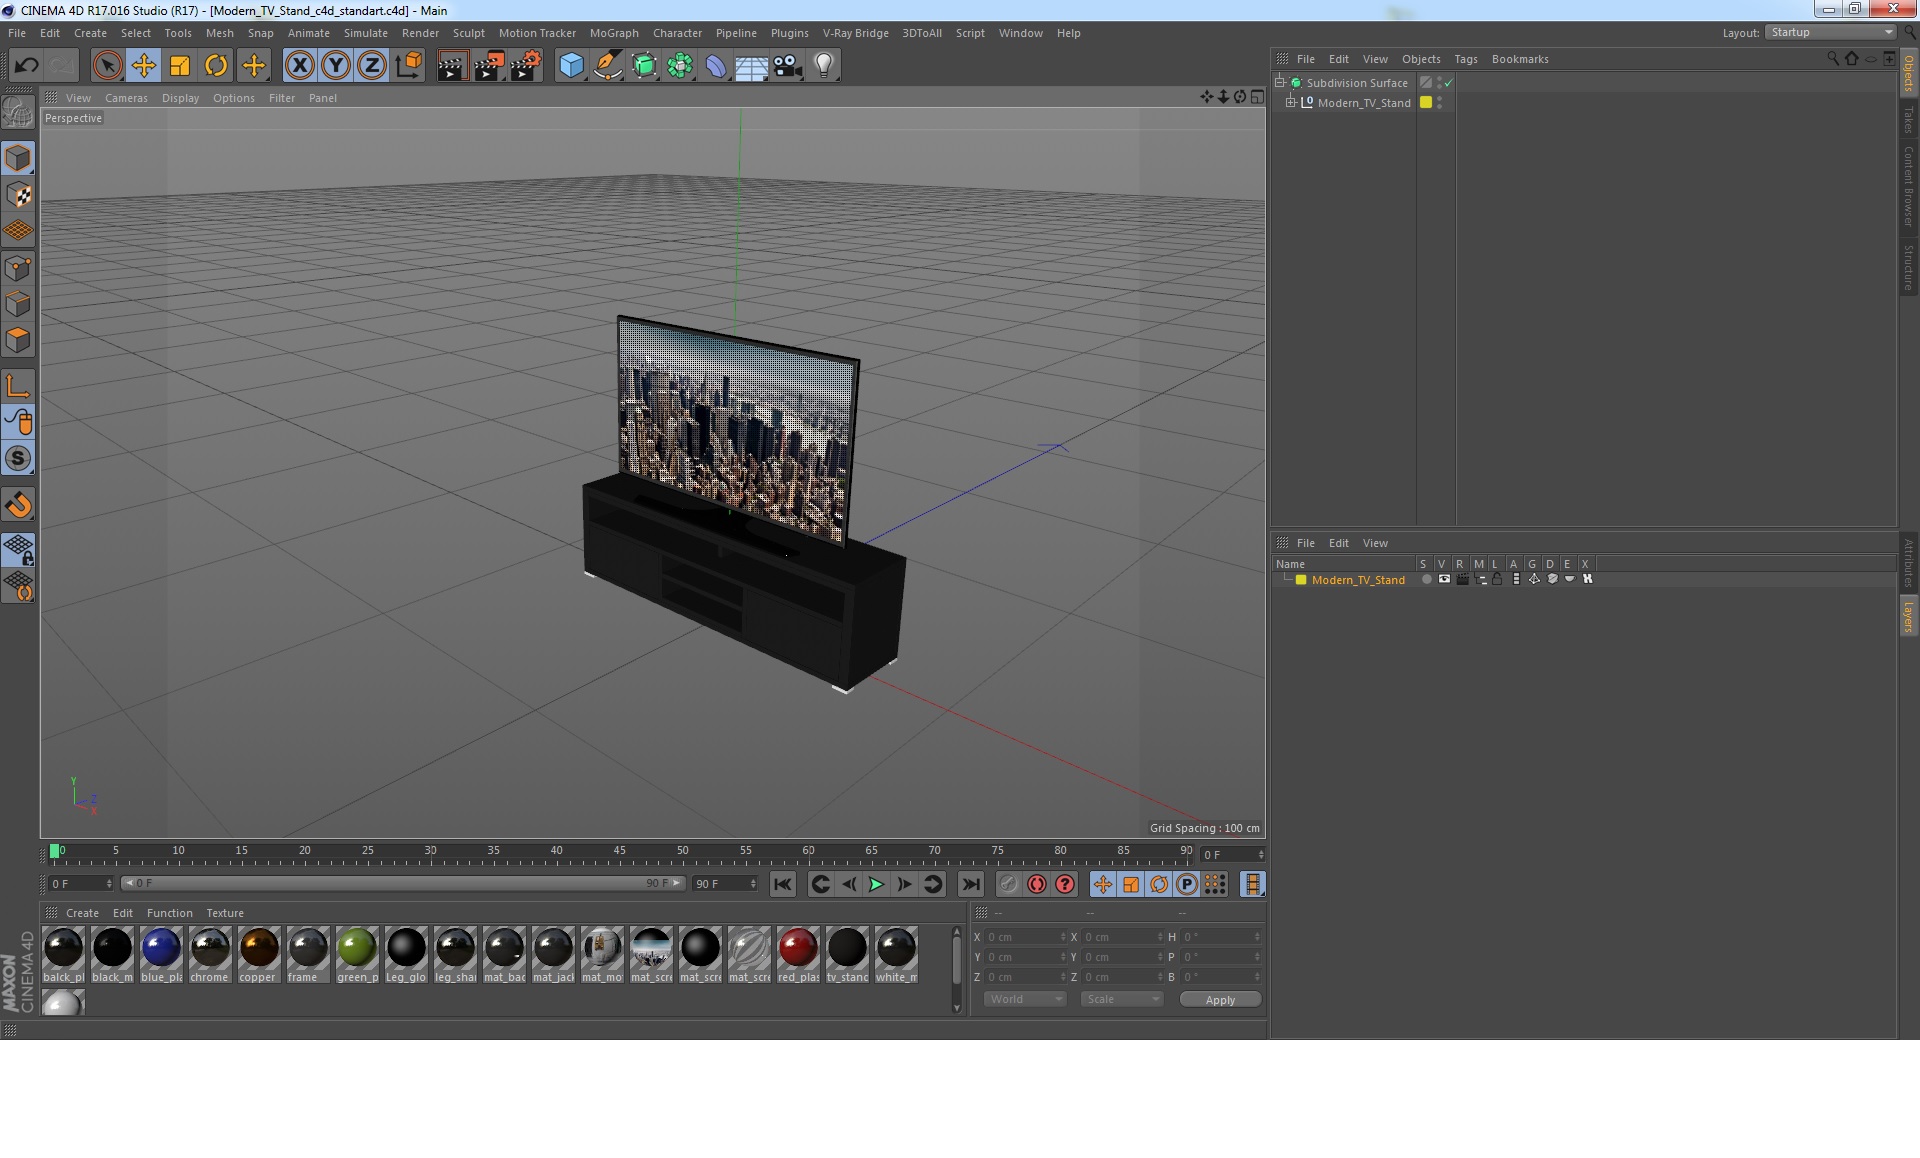Viewport: 1920px width, 1158px height.
Task: Play the animation forward
Action: tap(876, 884)
